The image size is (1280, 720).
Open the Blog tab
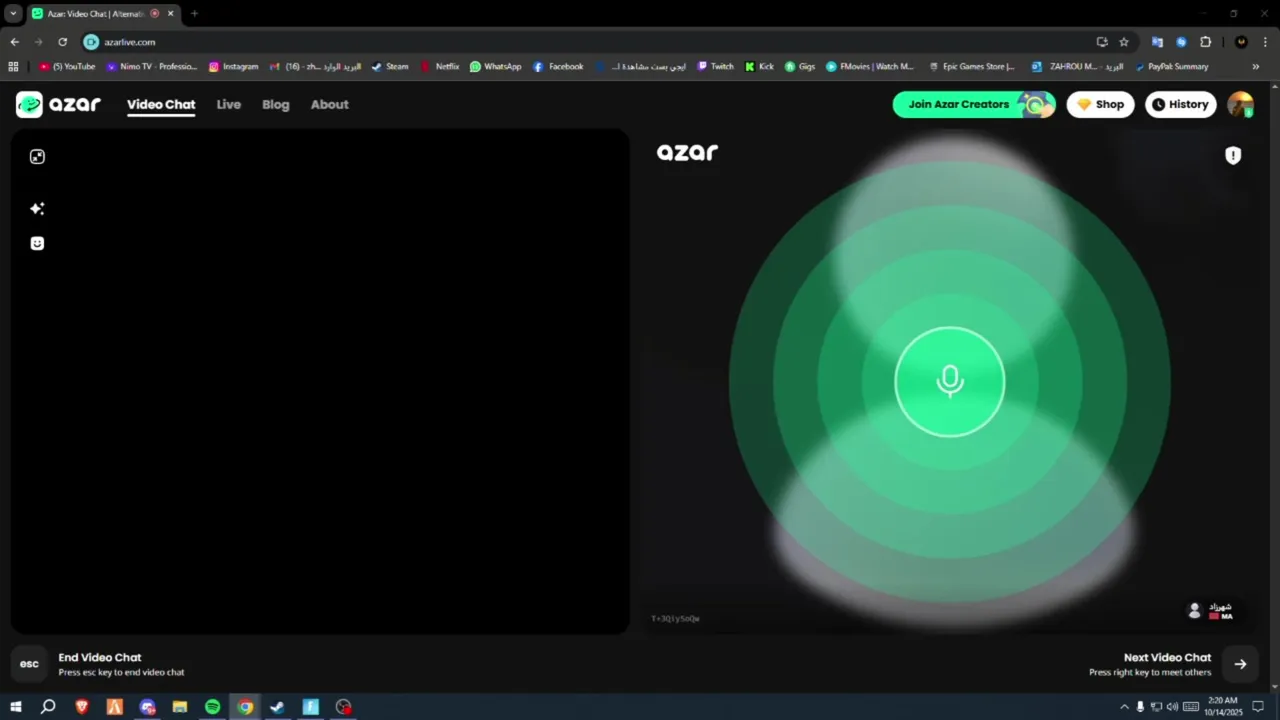276,104
